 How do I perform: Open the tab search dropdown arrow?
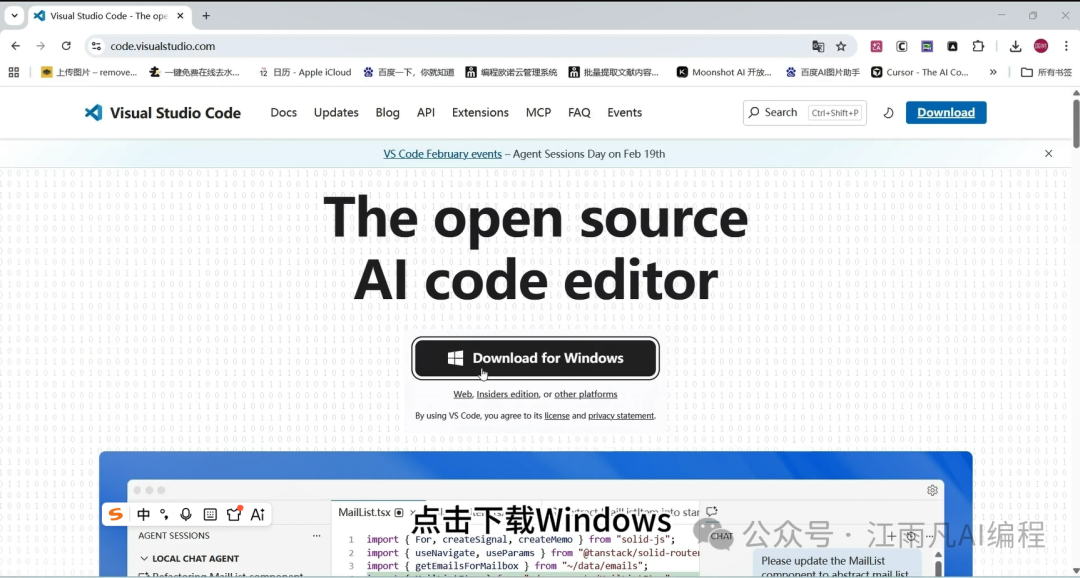tap(14, 15)
